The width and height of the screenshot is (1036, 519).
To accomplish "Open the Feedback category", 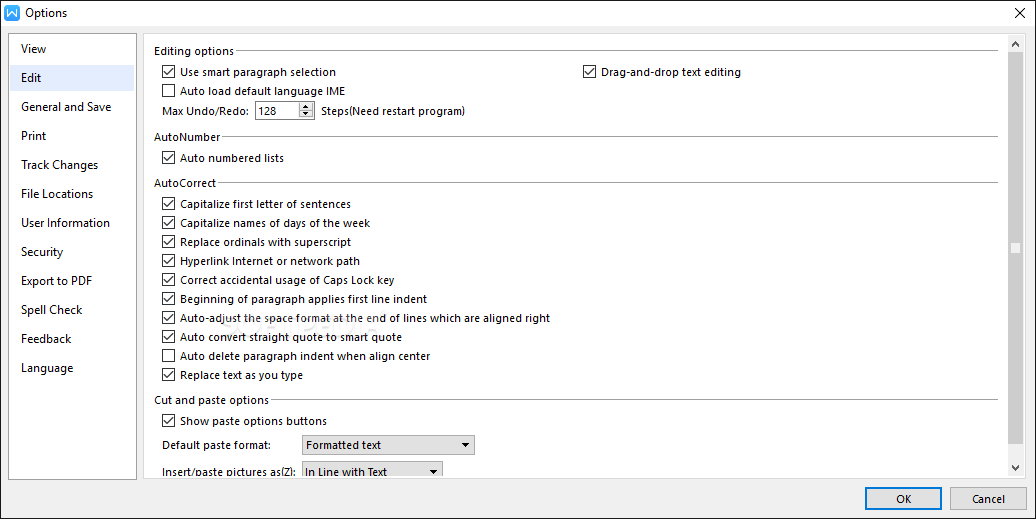I will (72, 339).
